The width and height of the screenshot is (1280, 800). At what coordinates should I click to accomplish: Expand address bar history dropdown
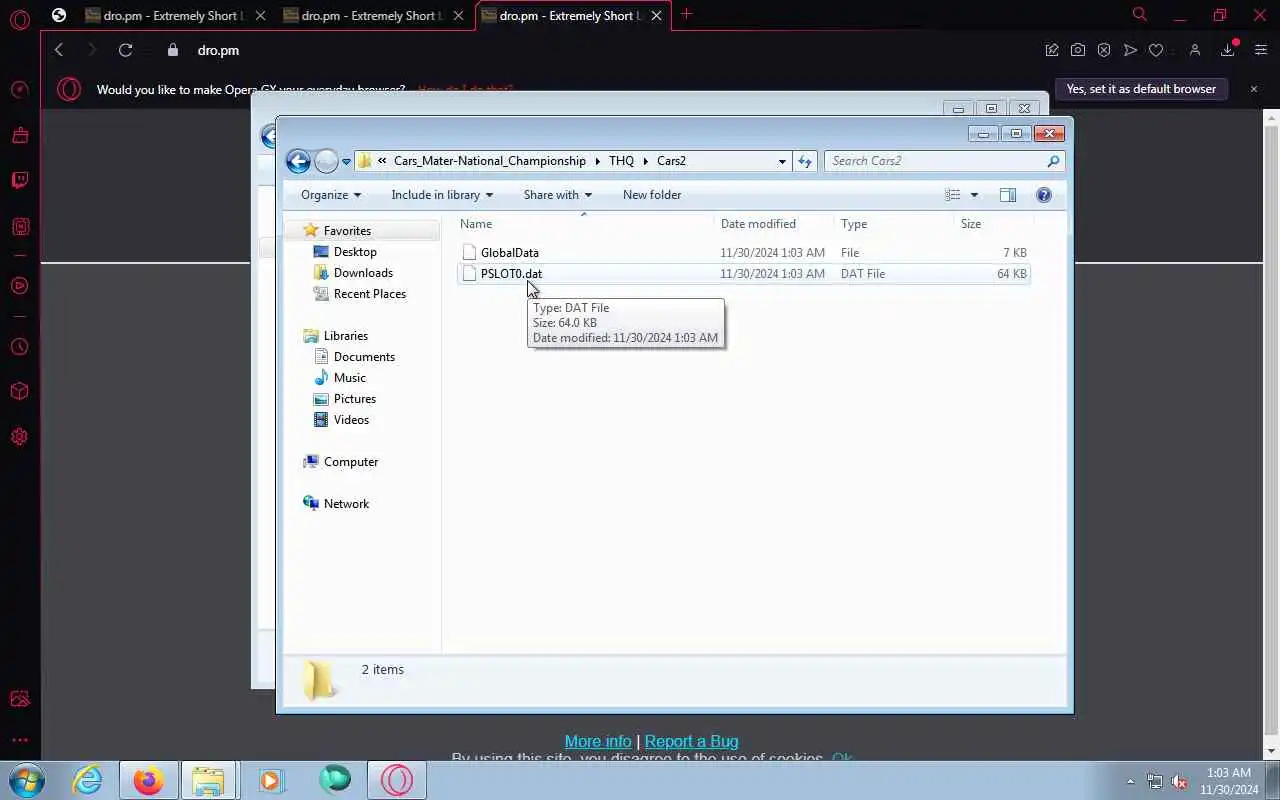[782, 161]
